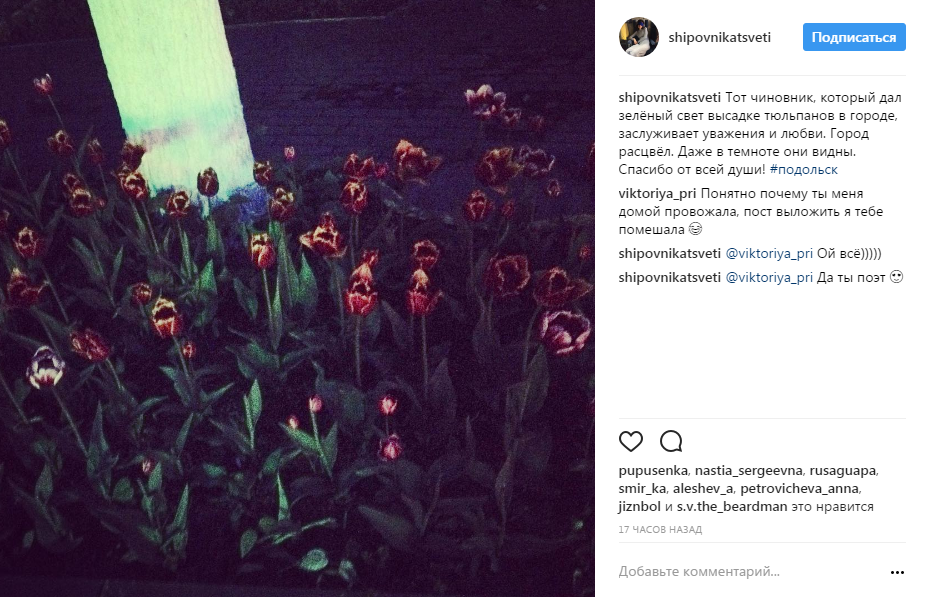Open shipovnikatsveti username in the post header
The width and height of the screenshot is (926, 597).
coord(719,37)
